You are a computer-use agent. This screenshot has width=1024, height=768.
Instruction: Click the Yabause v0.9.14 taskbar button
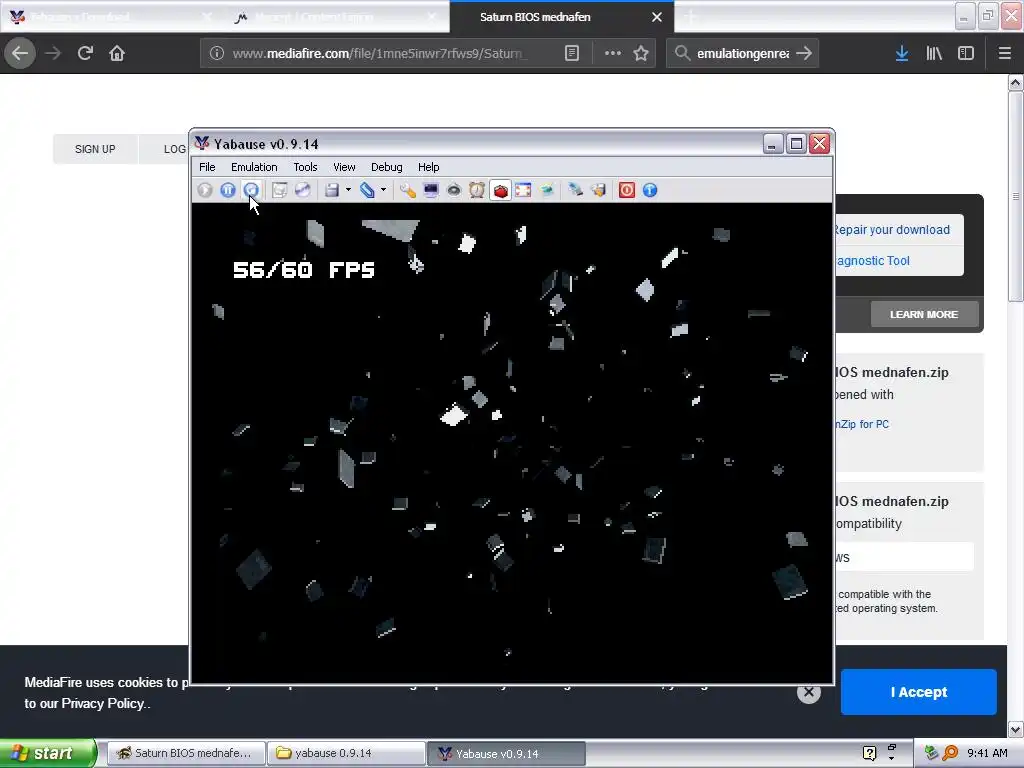tap(506, 753)
